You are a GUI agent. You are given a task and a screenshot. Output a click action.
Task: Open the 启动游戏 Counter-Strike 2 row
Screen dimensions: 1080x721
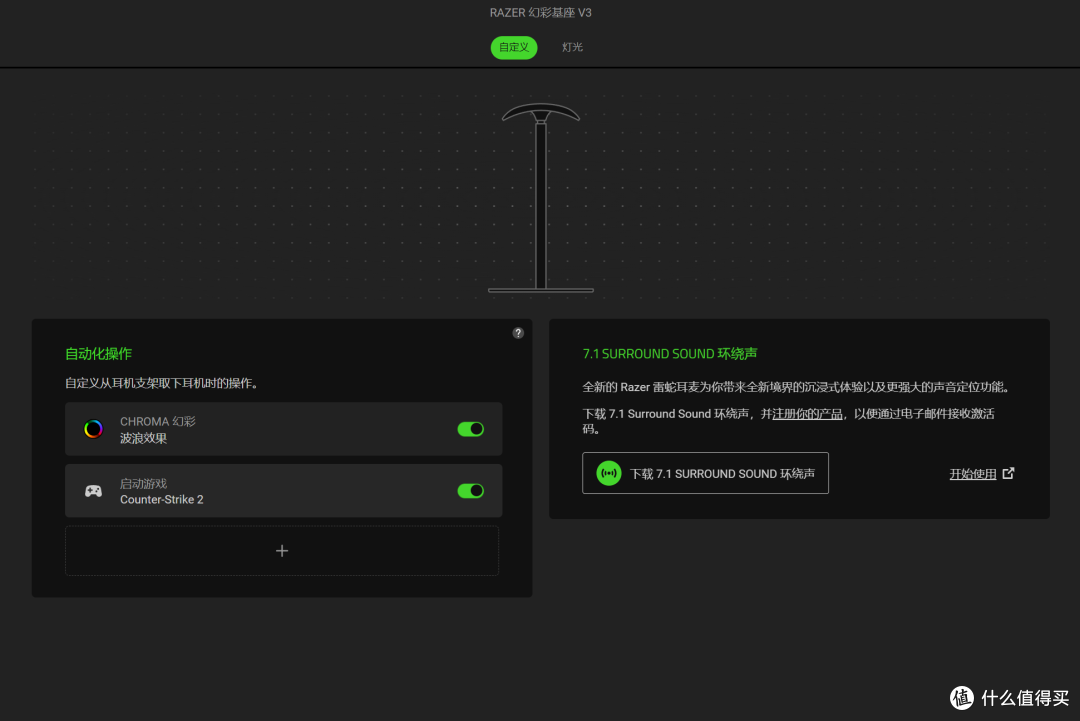pos(283,491)
